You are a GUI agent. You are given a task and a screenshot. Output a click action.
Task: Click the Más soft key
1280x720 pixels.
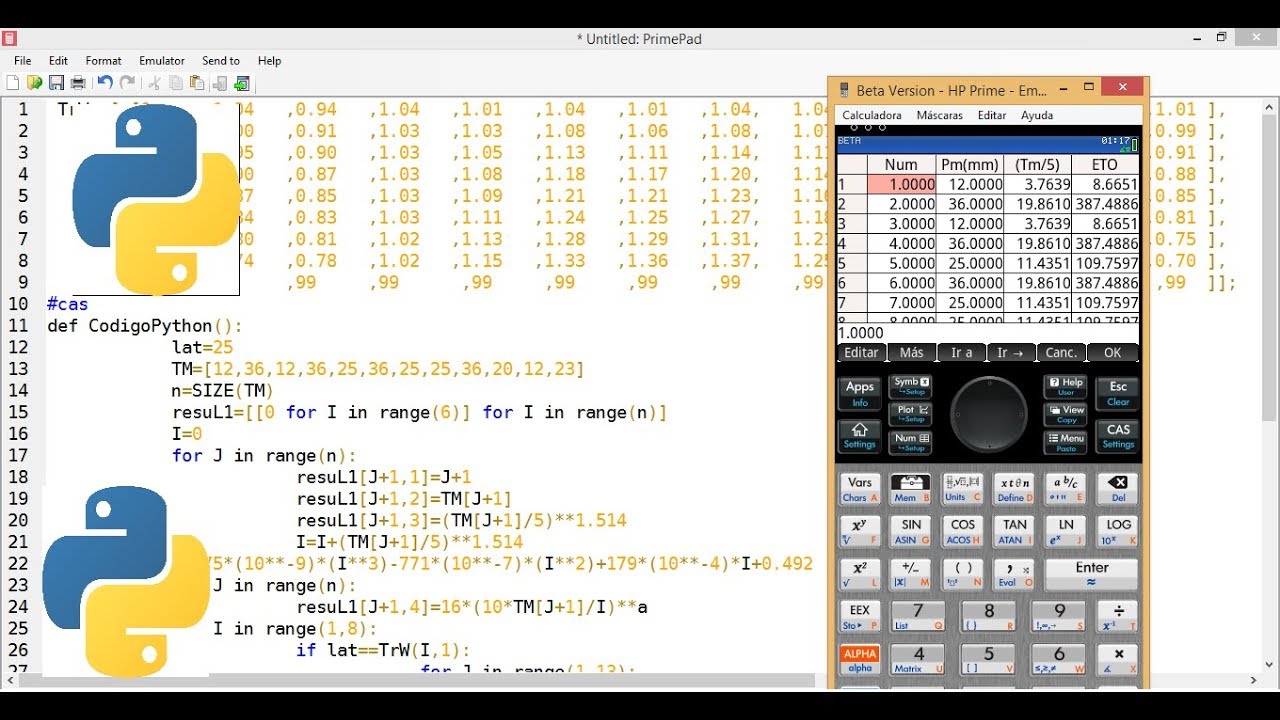911,352
